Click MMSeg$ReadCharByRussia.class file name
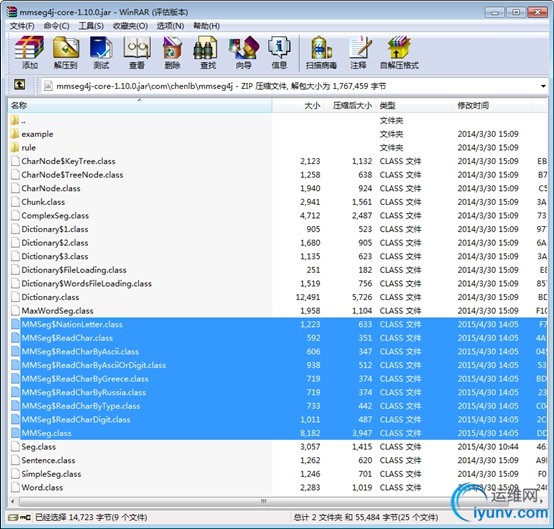This screenshot has height=529, width=554. [83, 392]
